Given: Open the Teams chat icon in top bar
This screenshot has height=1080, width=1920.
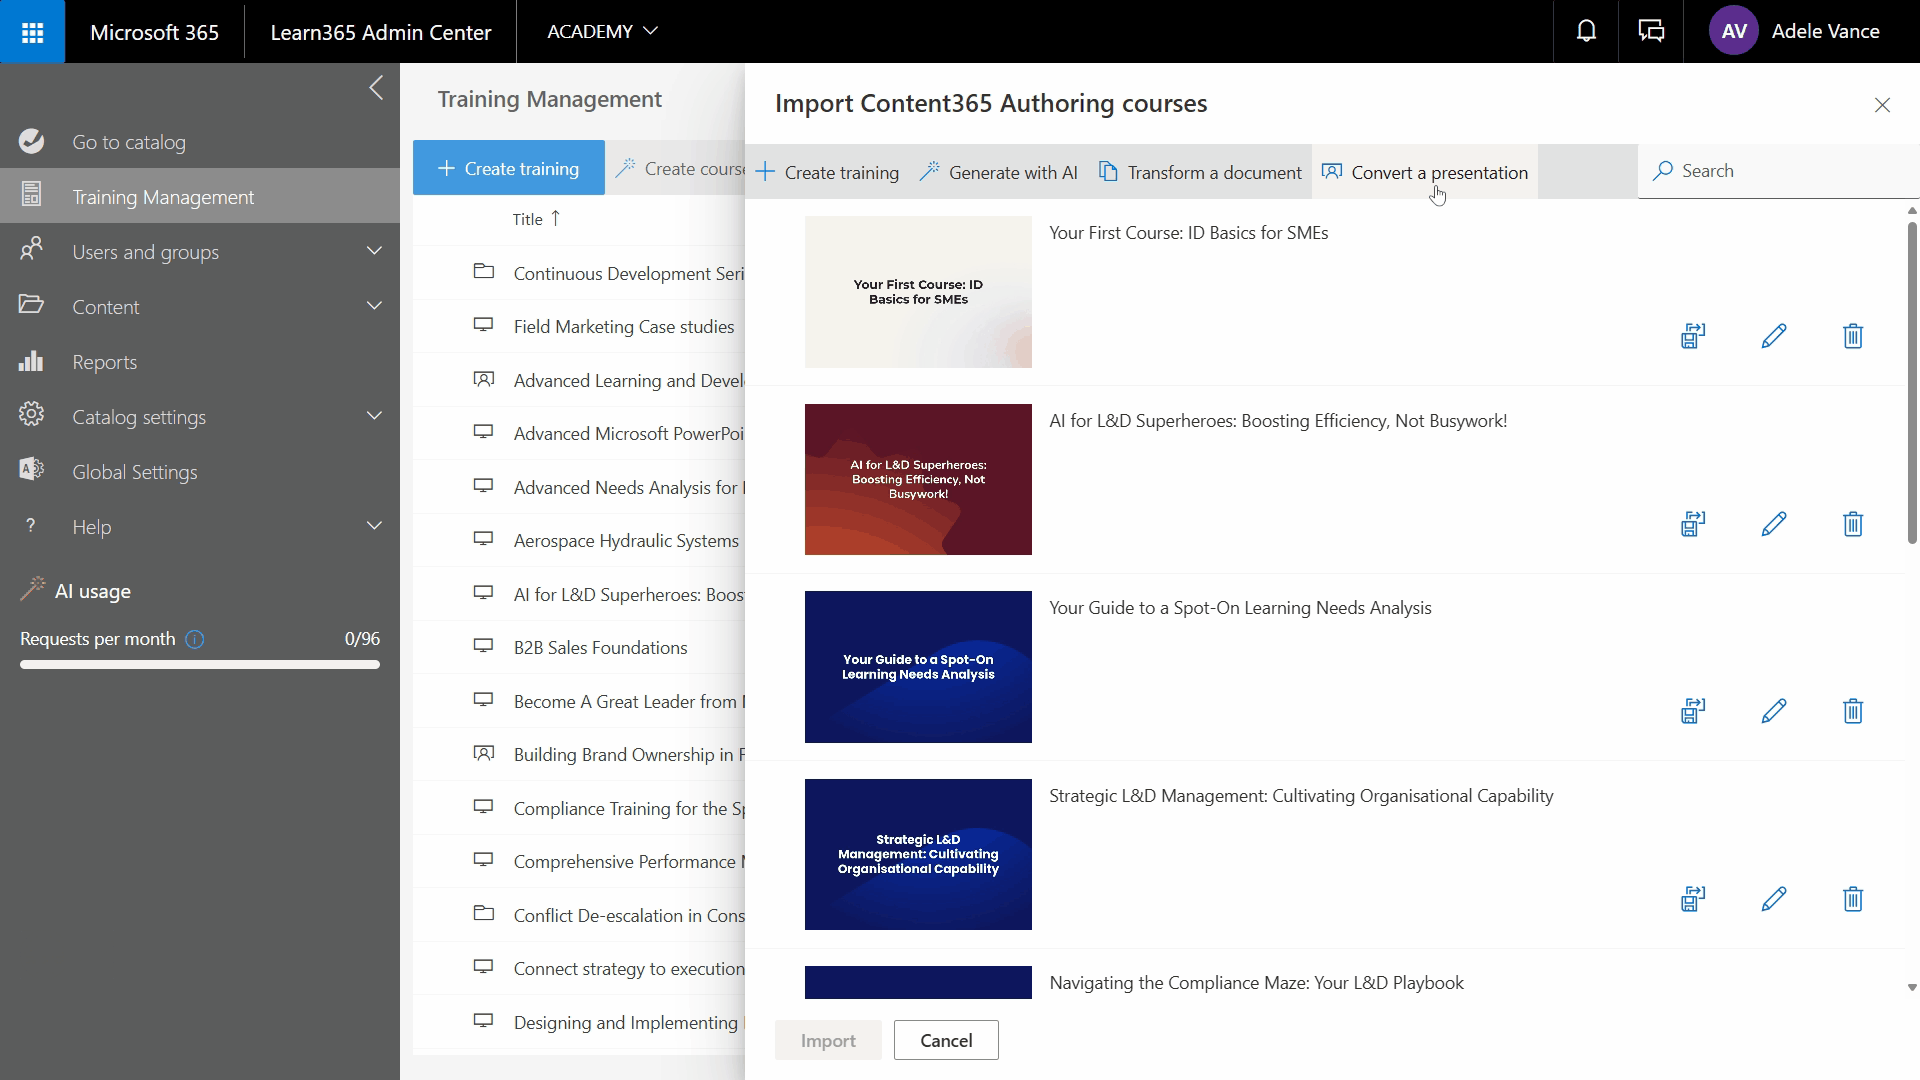Looking at the screenshot, I should pyautogui.click(x=1650, y=30).
